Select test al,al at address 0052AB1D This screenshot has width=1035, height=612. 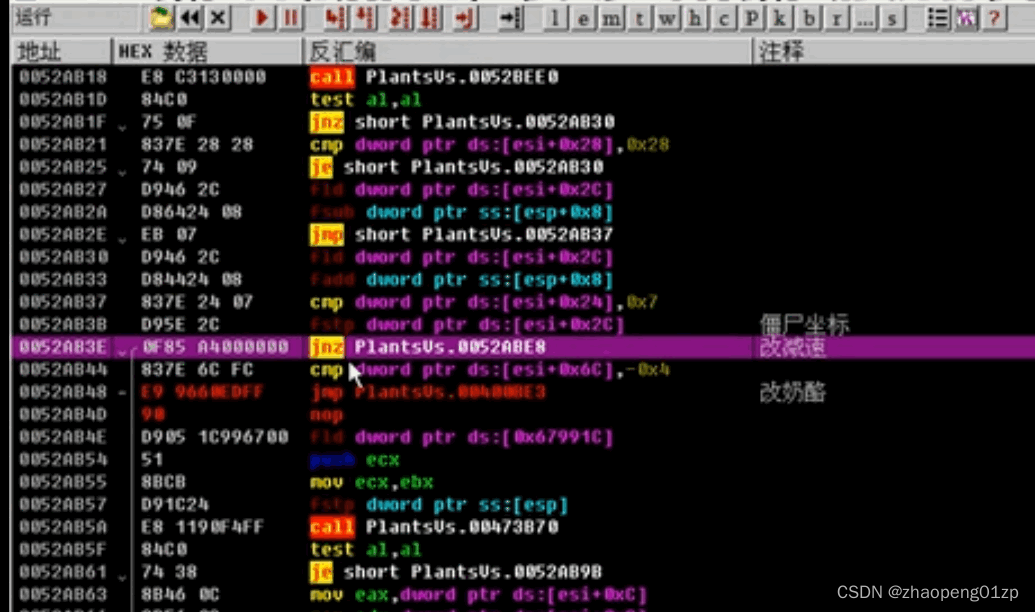click(366, 99)
